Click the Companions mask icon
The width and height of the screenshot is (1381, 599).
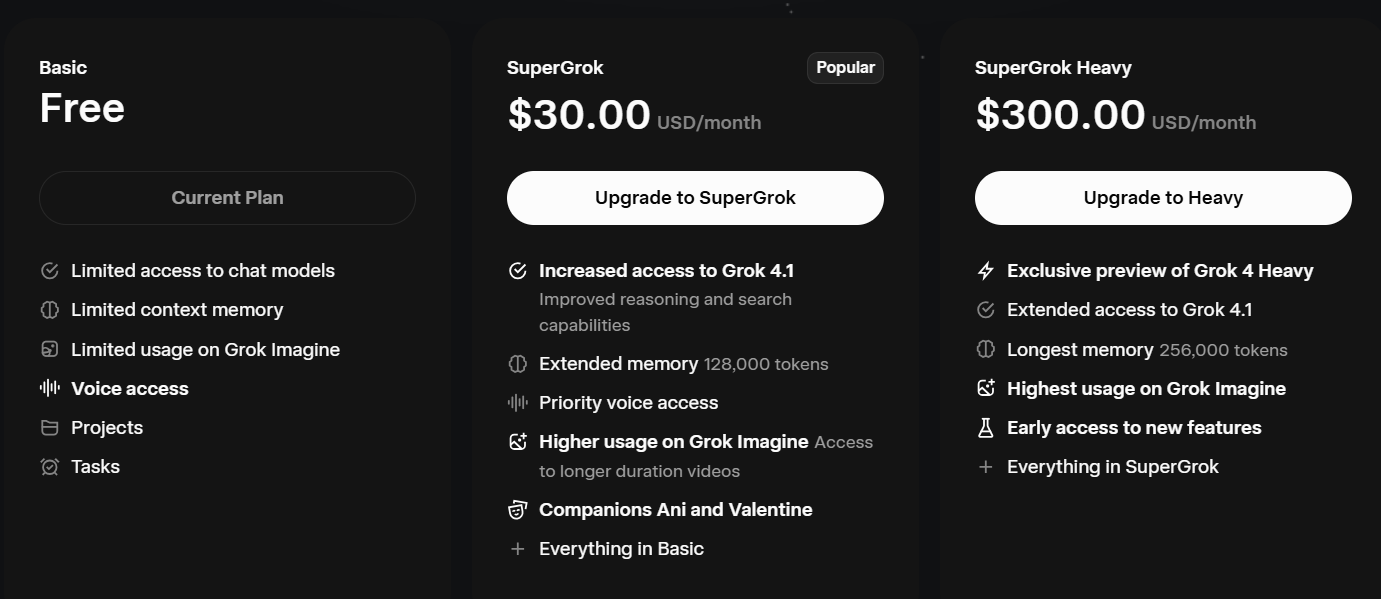point(517,510)
